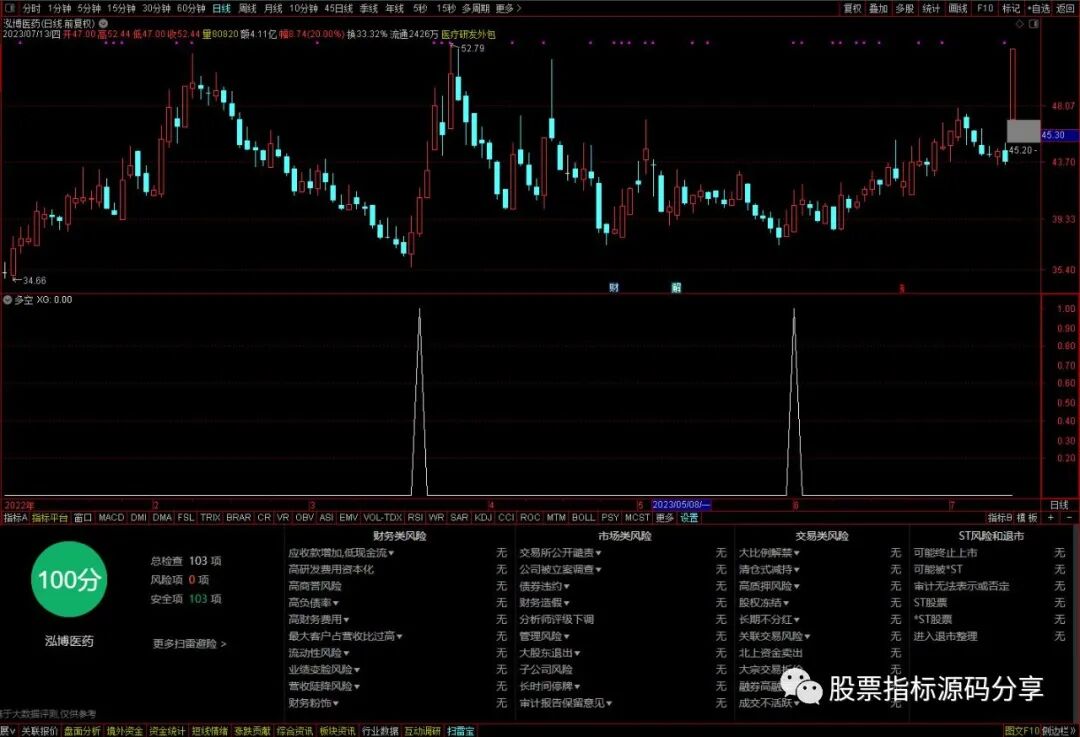Image resolution: width=1080 pixels, height=737 pixels.
Task: Expand 流动性风险 item
Action: tap(319, 653)
